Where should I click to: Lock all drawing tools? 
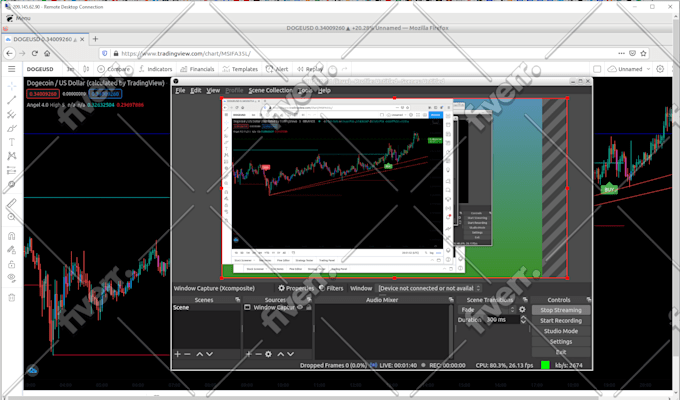tap(12, 264)
